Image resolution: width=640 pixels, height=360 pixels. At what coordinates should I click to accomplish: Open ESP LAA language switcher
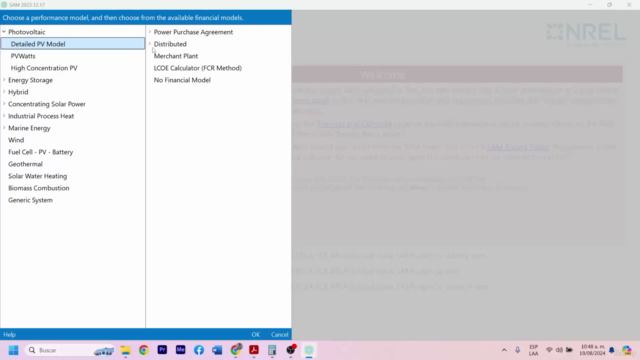(533, 350)
